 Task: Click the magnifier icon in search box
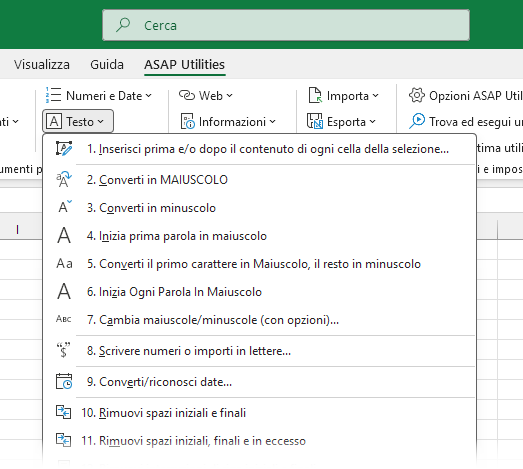pos(123,25)
